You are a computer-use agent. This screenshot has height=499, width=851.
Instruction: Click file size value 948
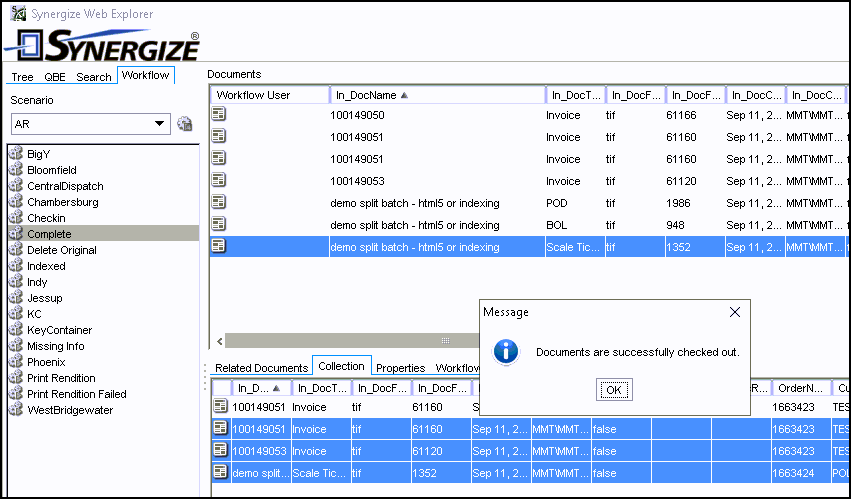676,225
